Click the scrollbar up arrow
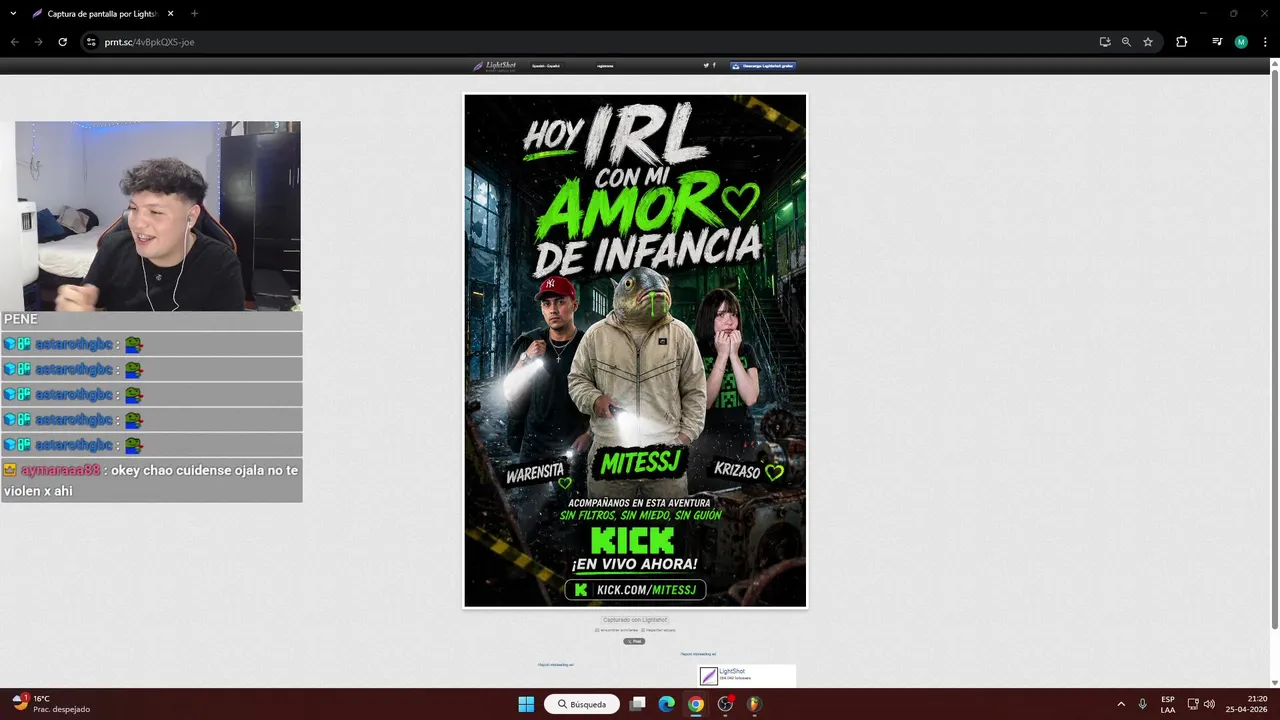This screenshot has width=1280, height=720. pyautogui.click(x=1274, y=63)
